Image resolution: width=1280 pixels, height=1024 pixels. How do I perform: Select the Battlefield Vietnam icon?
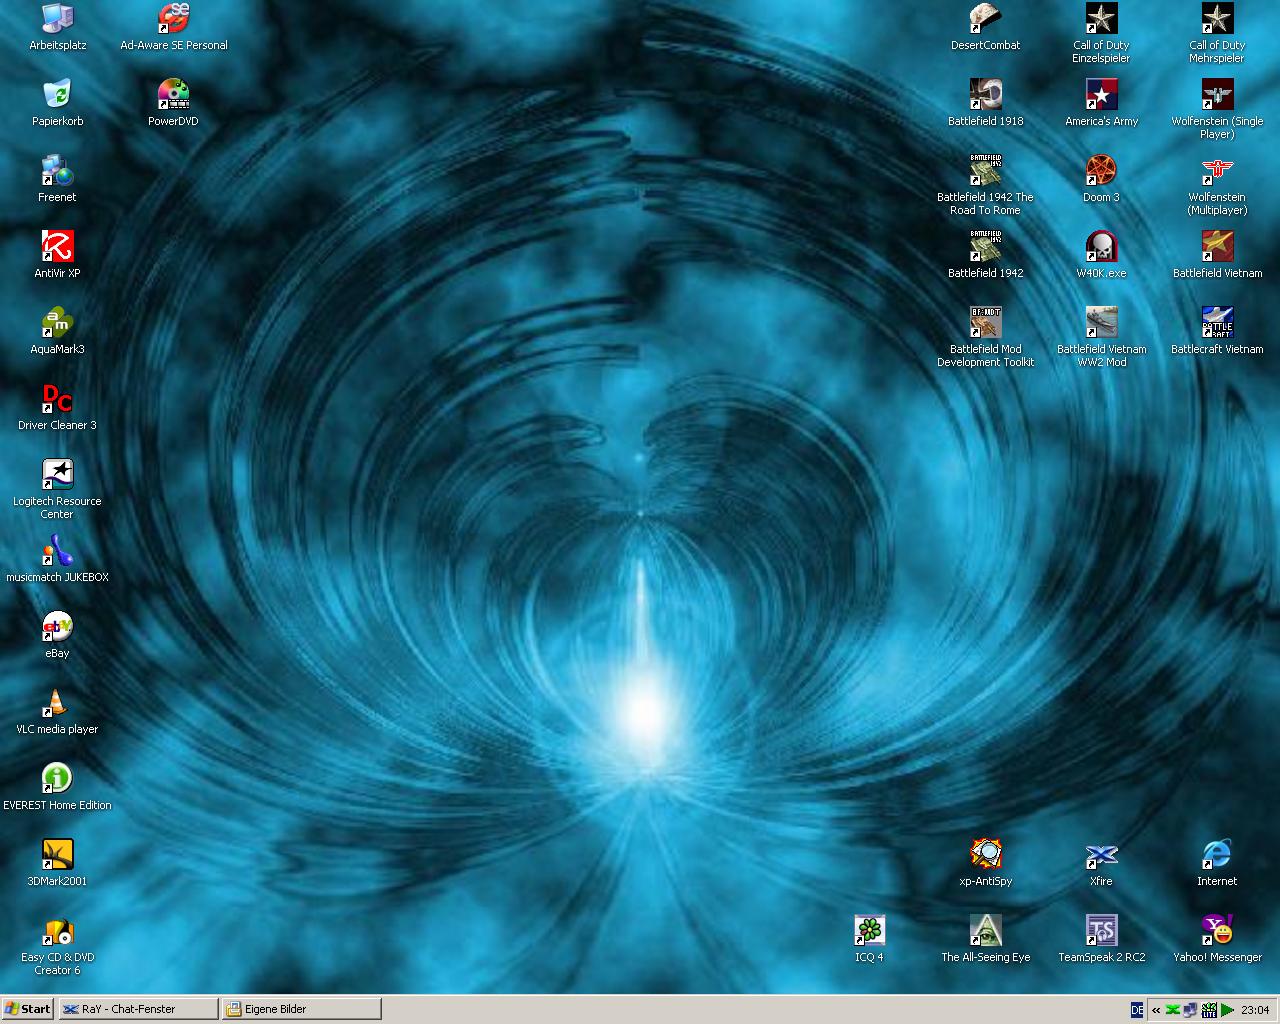click(x=1217, y=248)
